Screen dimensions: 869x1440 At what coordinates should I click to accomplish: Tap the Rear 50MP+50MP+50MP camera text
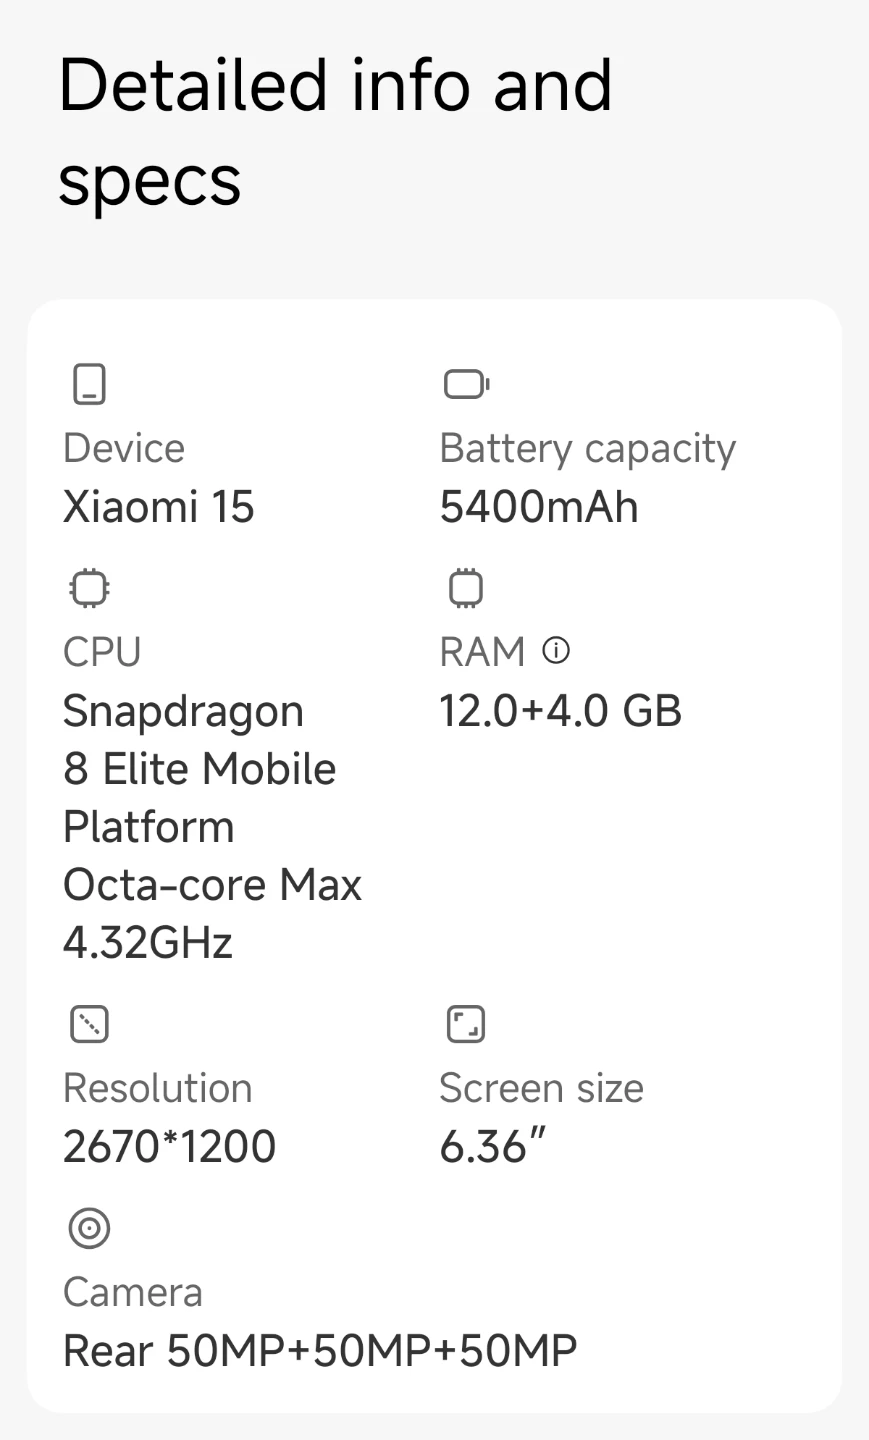click(320, 1351)
